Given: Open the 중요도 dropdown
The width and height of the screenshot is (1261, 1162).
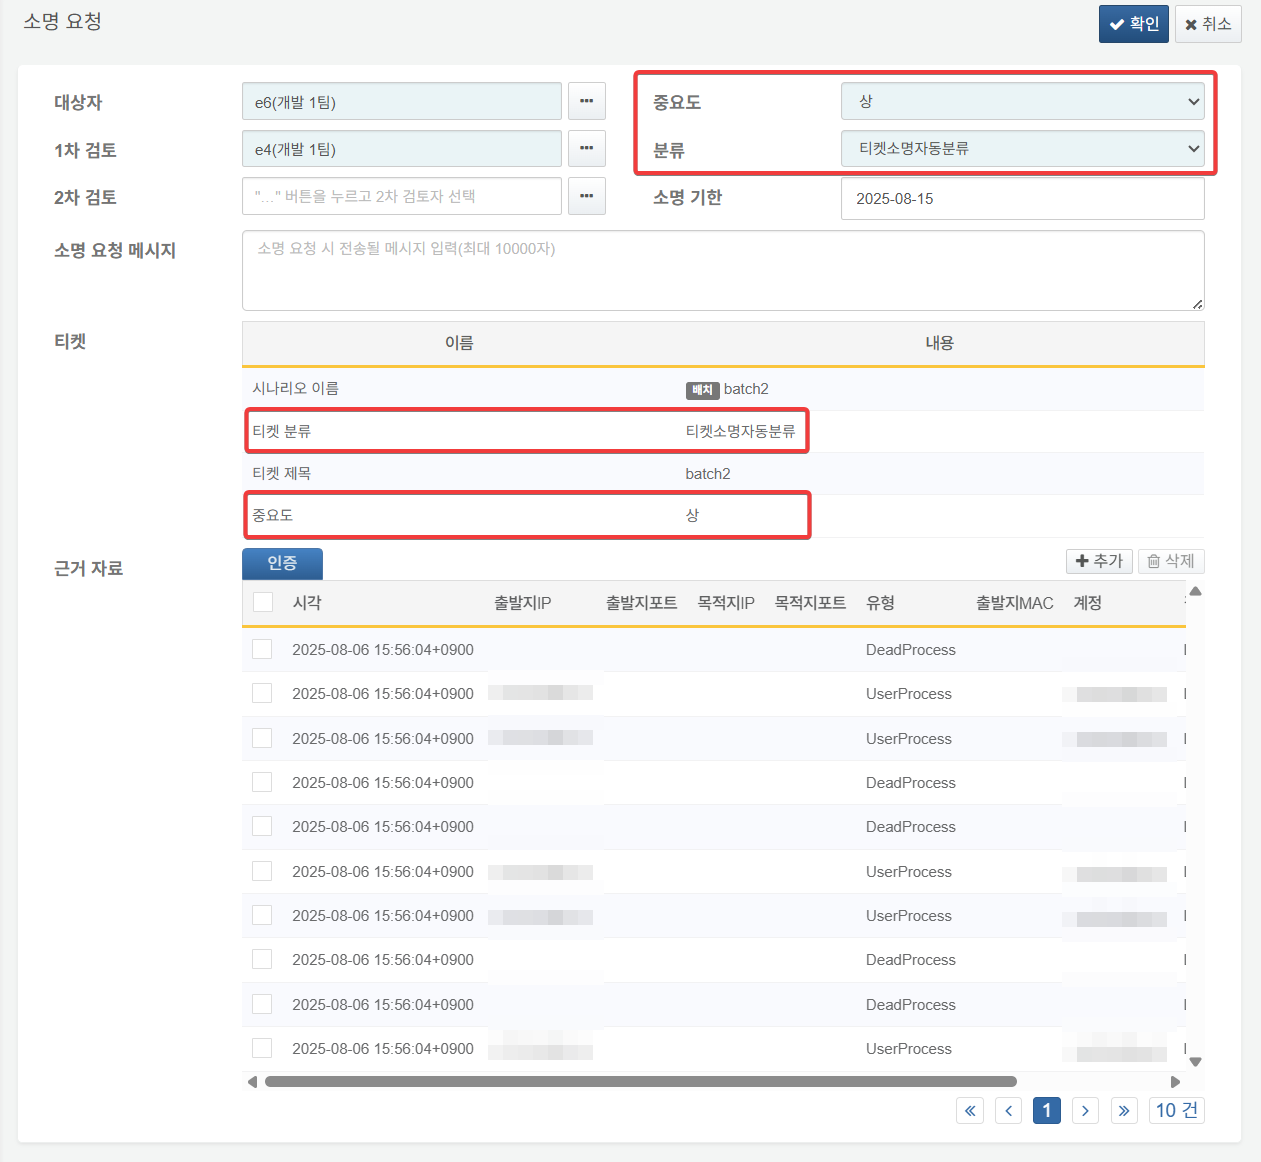Looking at the screenshot, I should coord(1022,101).
